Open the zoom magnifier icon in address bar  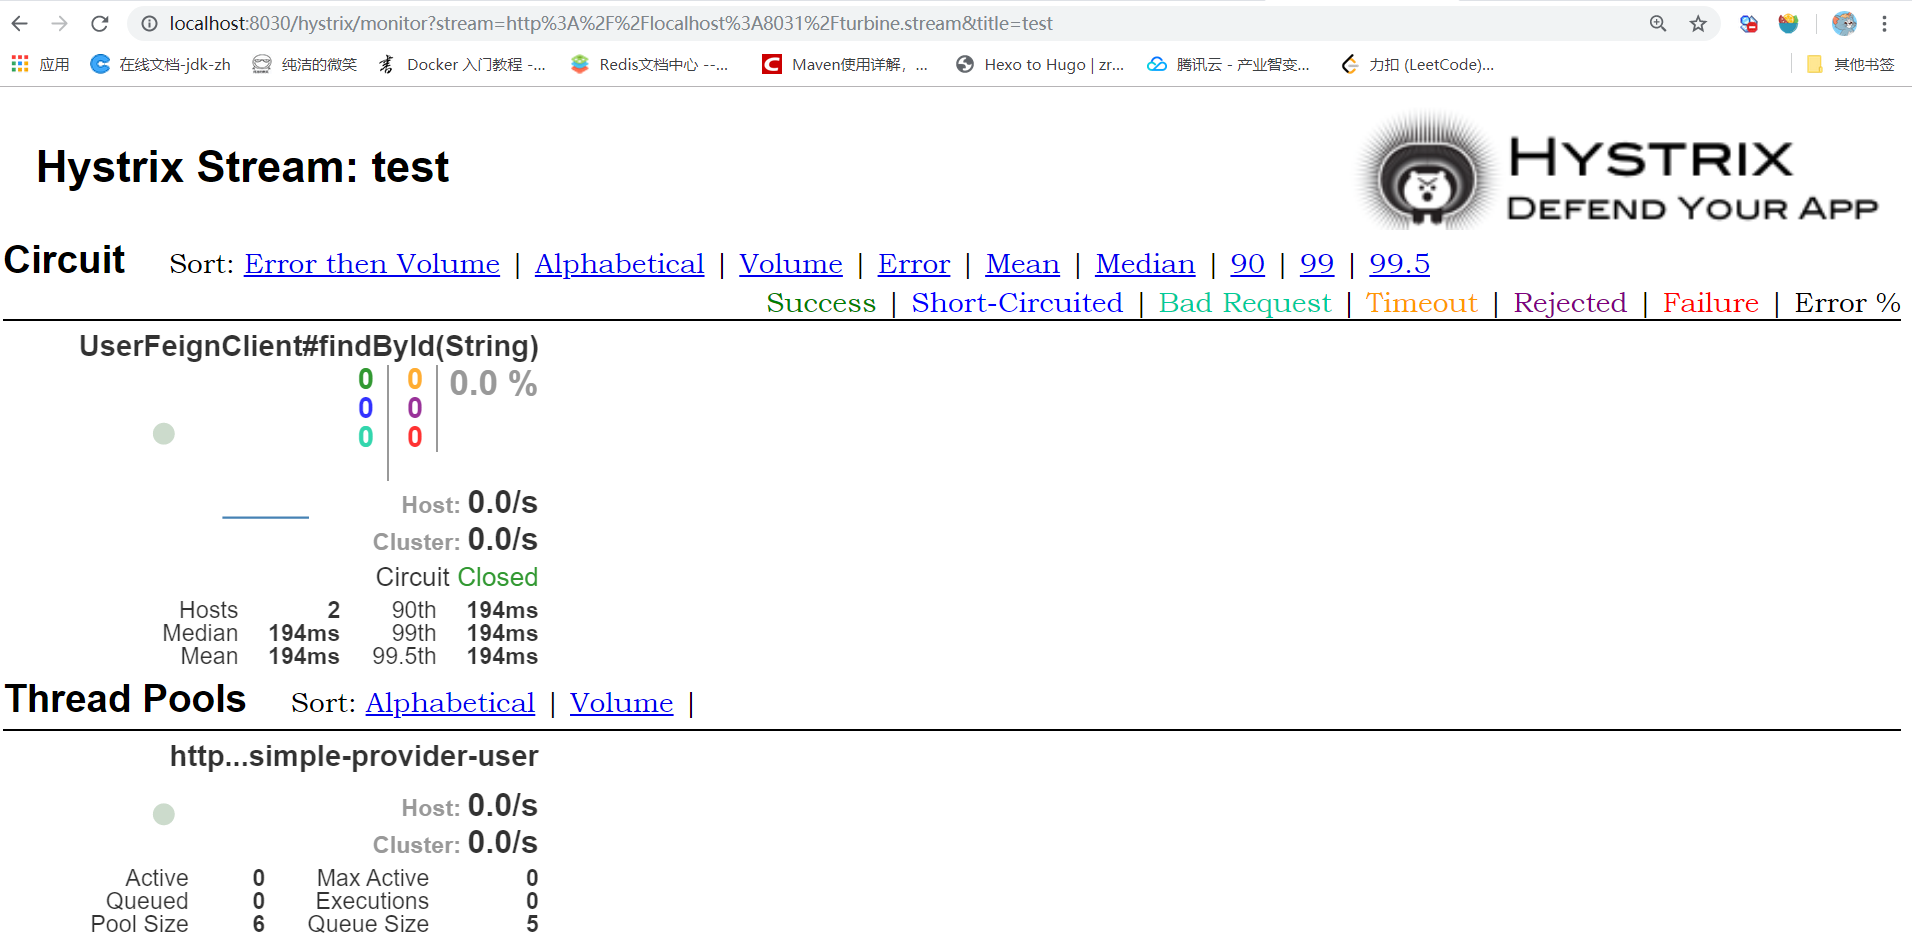1658,23
